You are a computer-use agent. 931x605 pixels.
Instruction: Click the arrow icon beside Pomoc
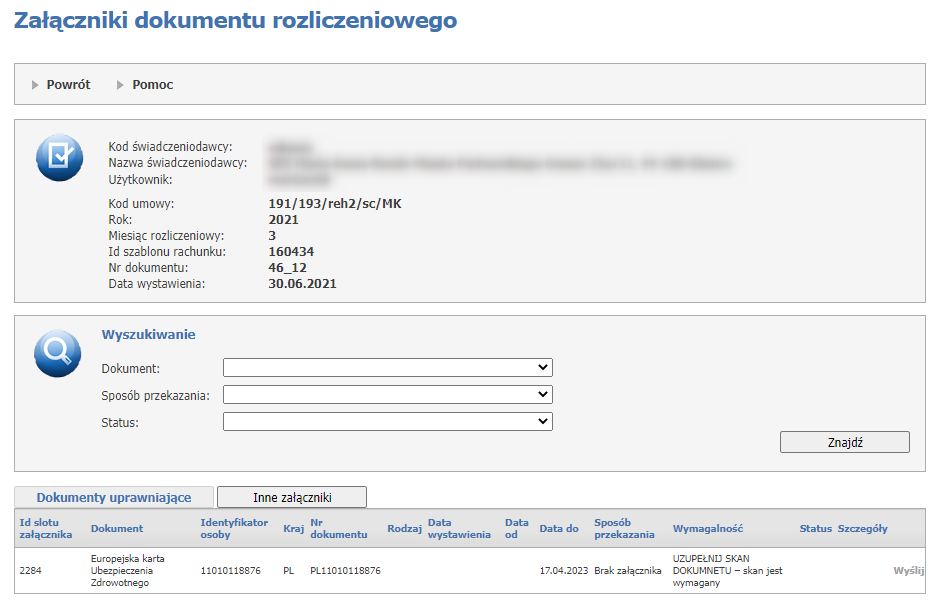[x=121, y=85]
